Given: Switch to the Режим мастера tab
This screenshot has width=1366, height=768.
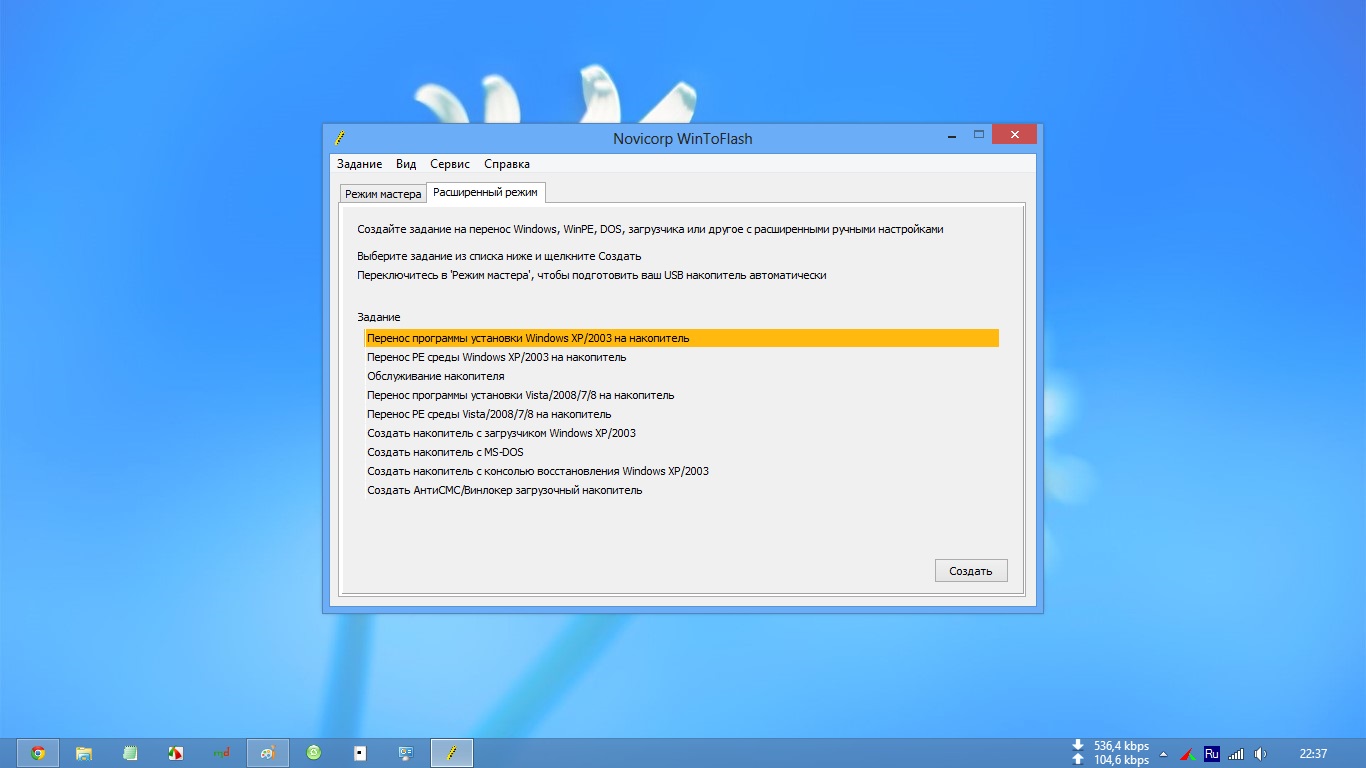Looking at the screenshot, I should click(x=383, y=194).
